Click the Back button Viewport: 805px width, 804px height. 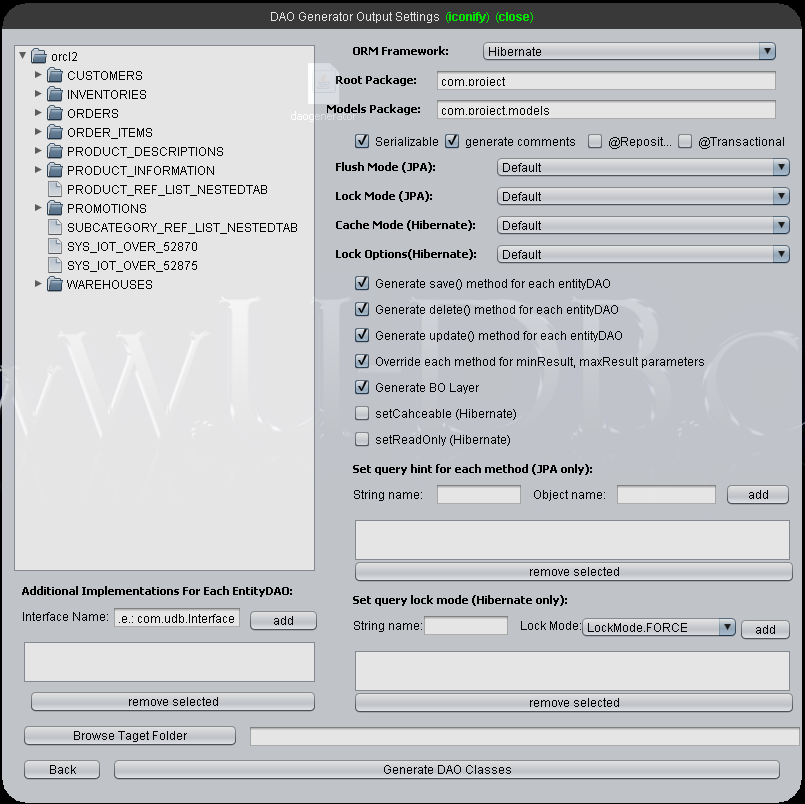62,769
